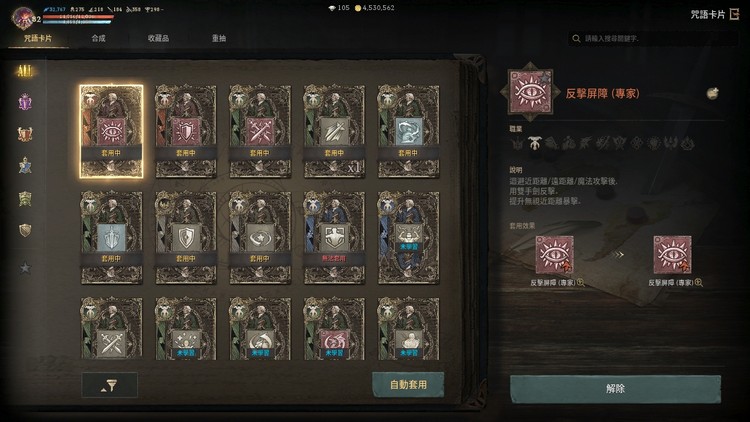Open the sort filter funnel dropdown
This screenshot has width=750, height=422.
tap(110, 385)
